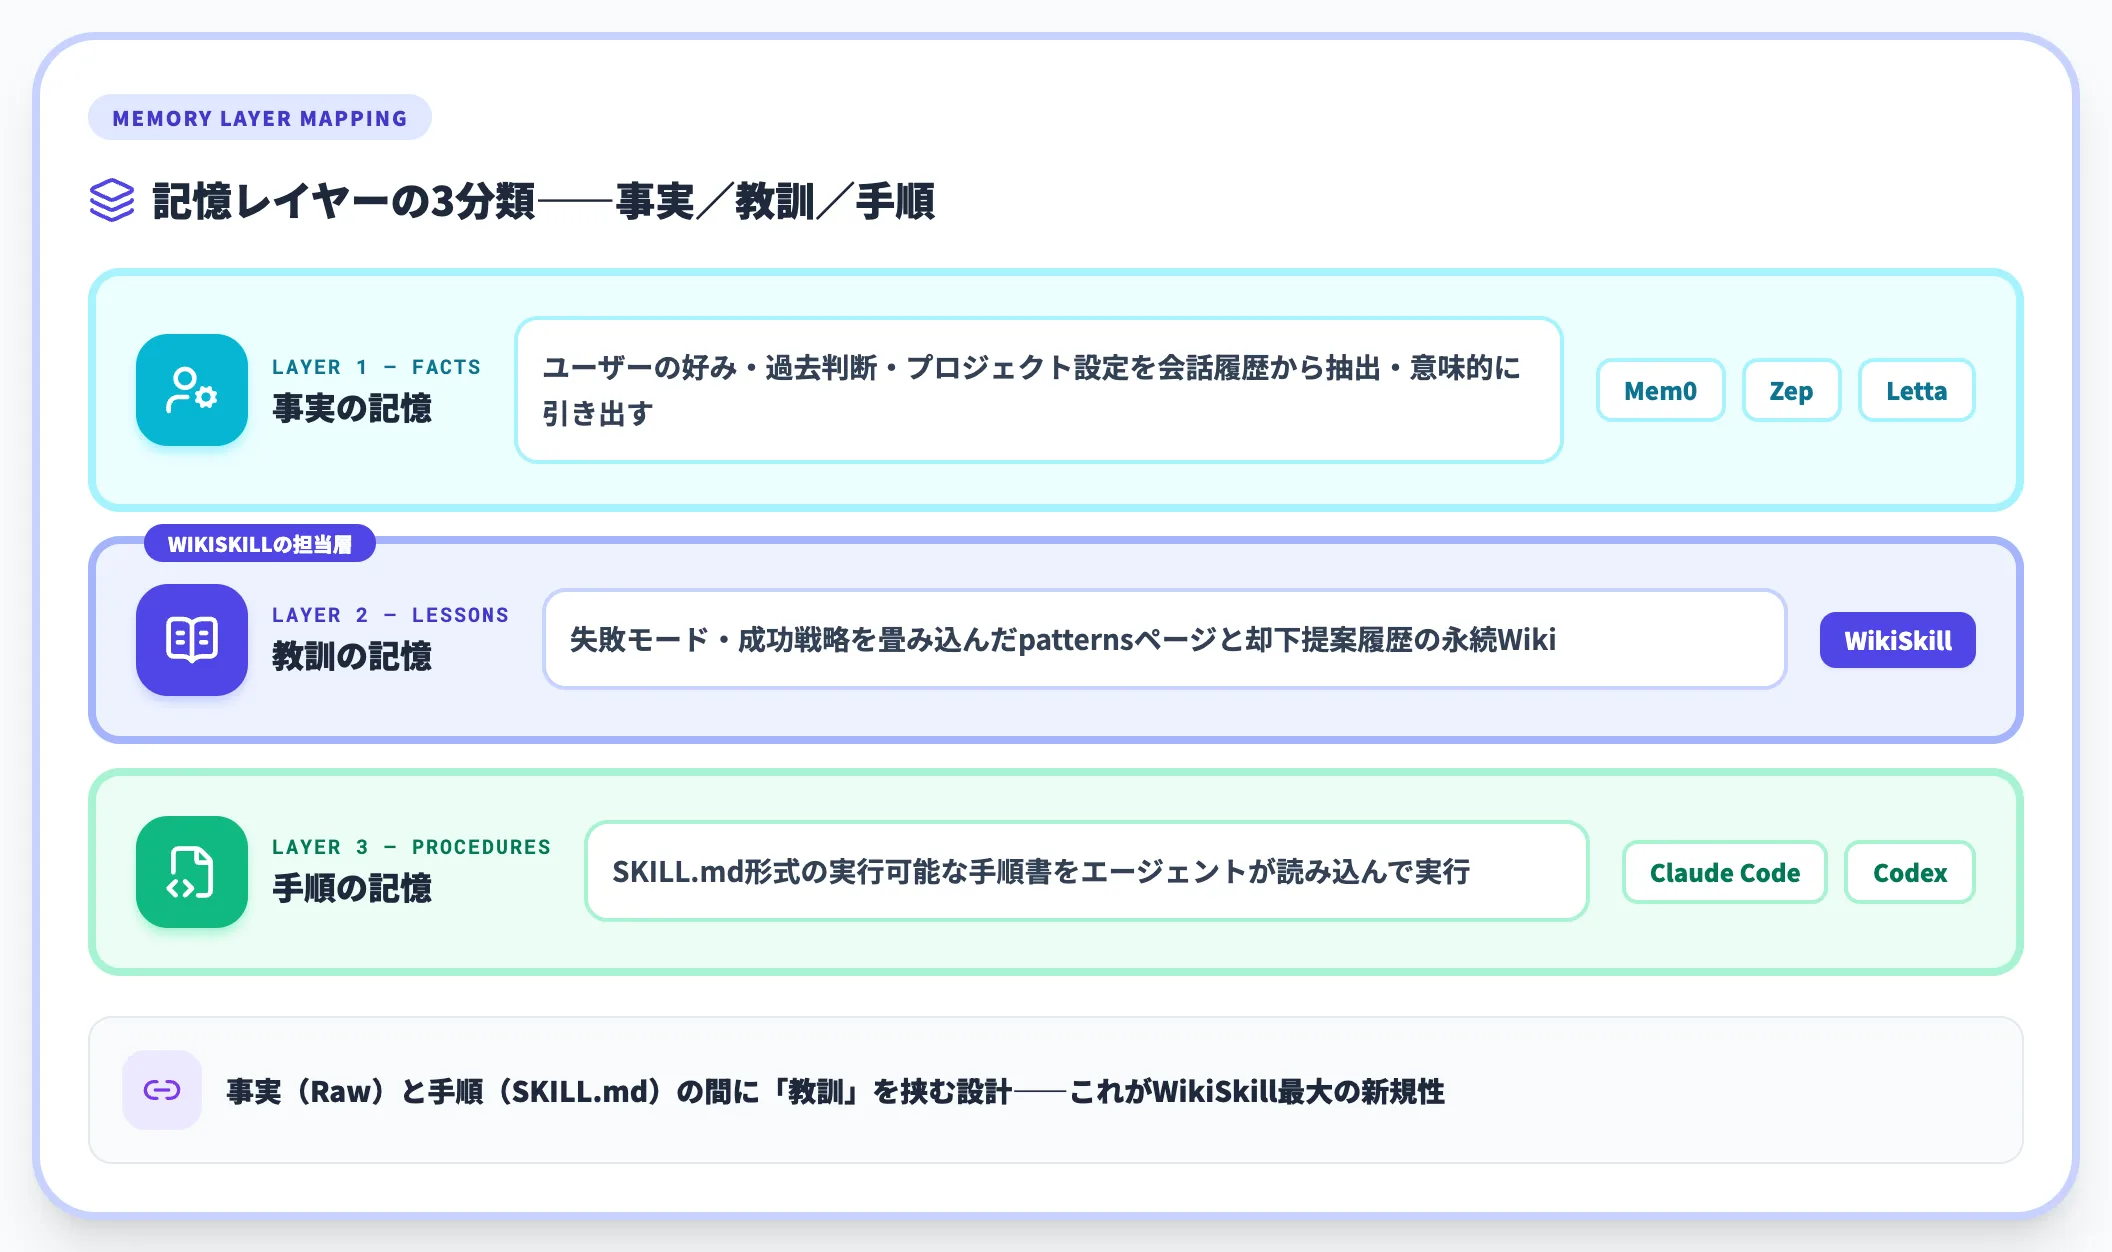Click the footer text about WikiSkill最大の新規性
2112x1252 pixels.
[835, 1091]
